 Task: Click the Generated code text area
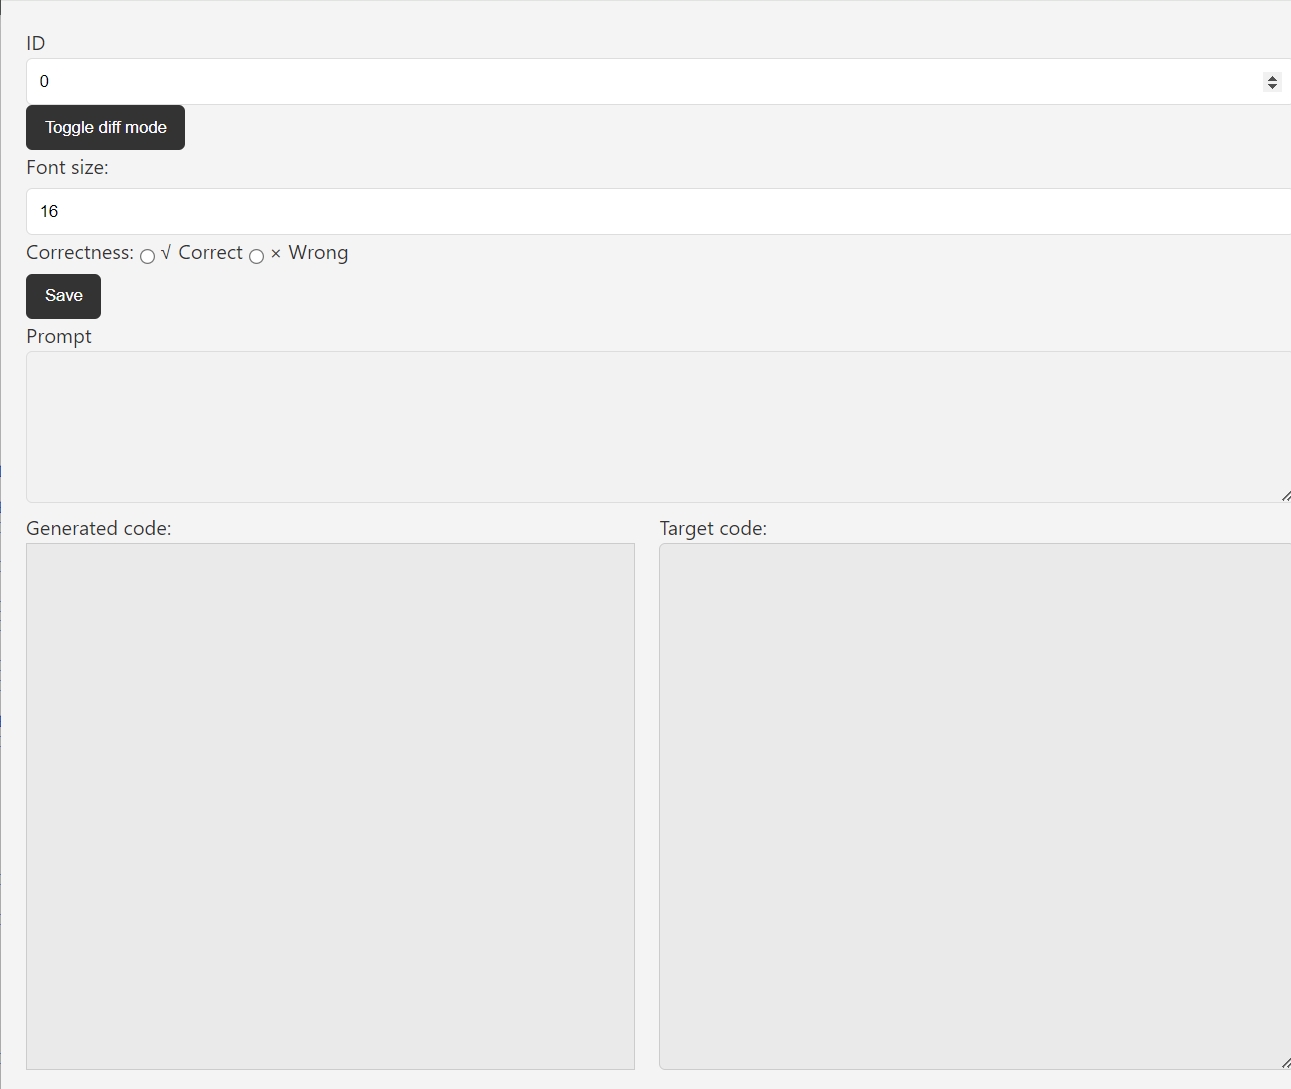tap(330, 806)
